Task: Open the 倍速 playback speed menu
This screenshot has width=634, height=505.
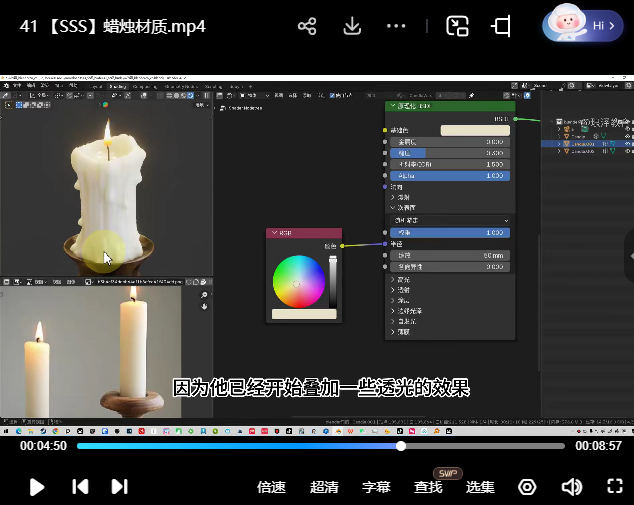Action: click(x=271, y=487)
